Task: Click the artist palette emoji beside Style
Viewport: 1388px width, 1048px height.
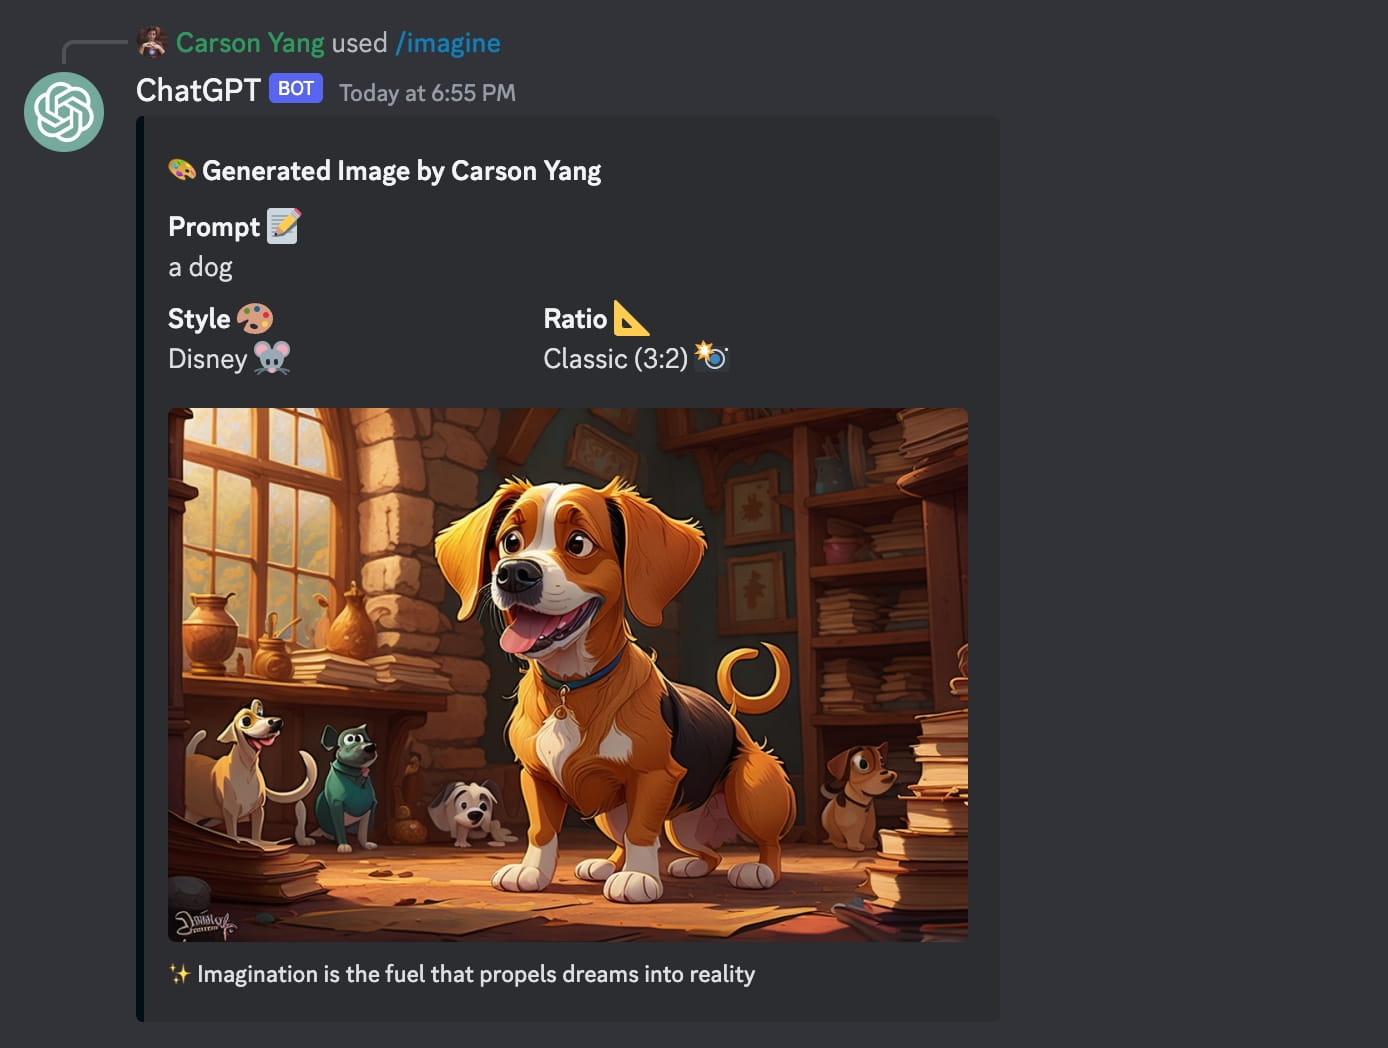Action: pos(255,318)
